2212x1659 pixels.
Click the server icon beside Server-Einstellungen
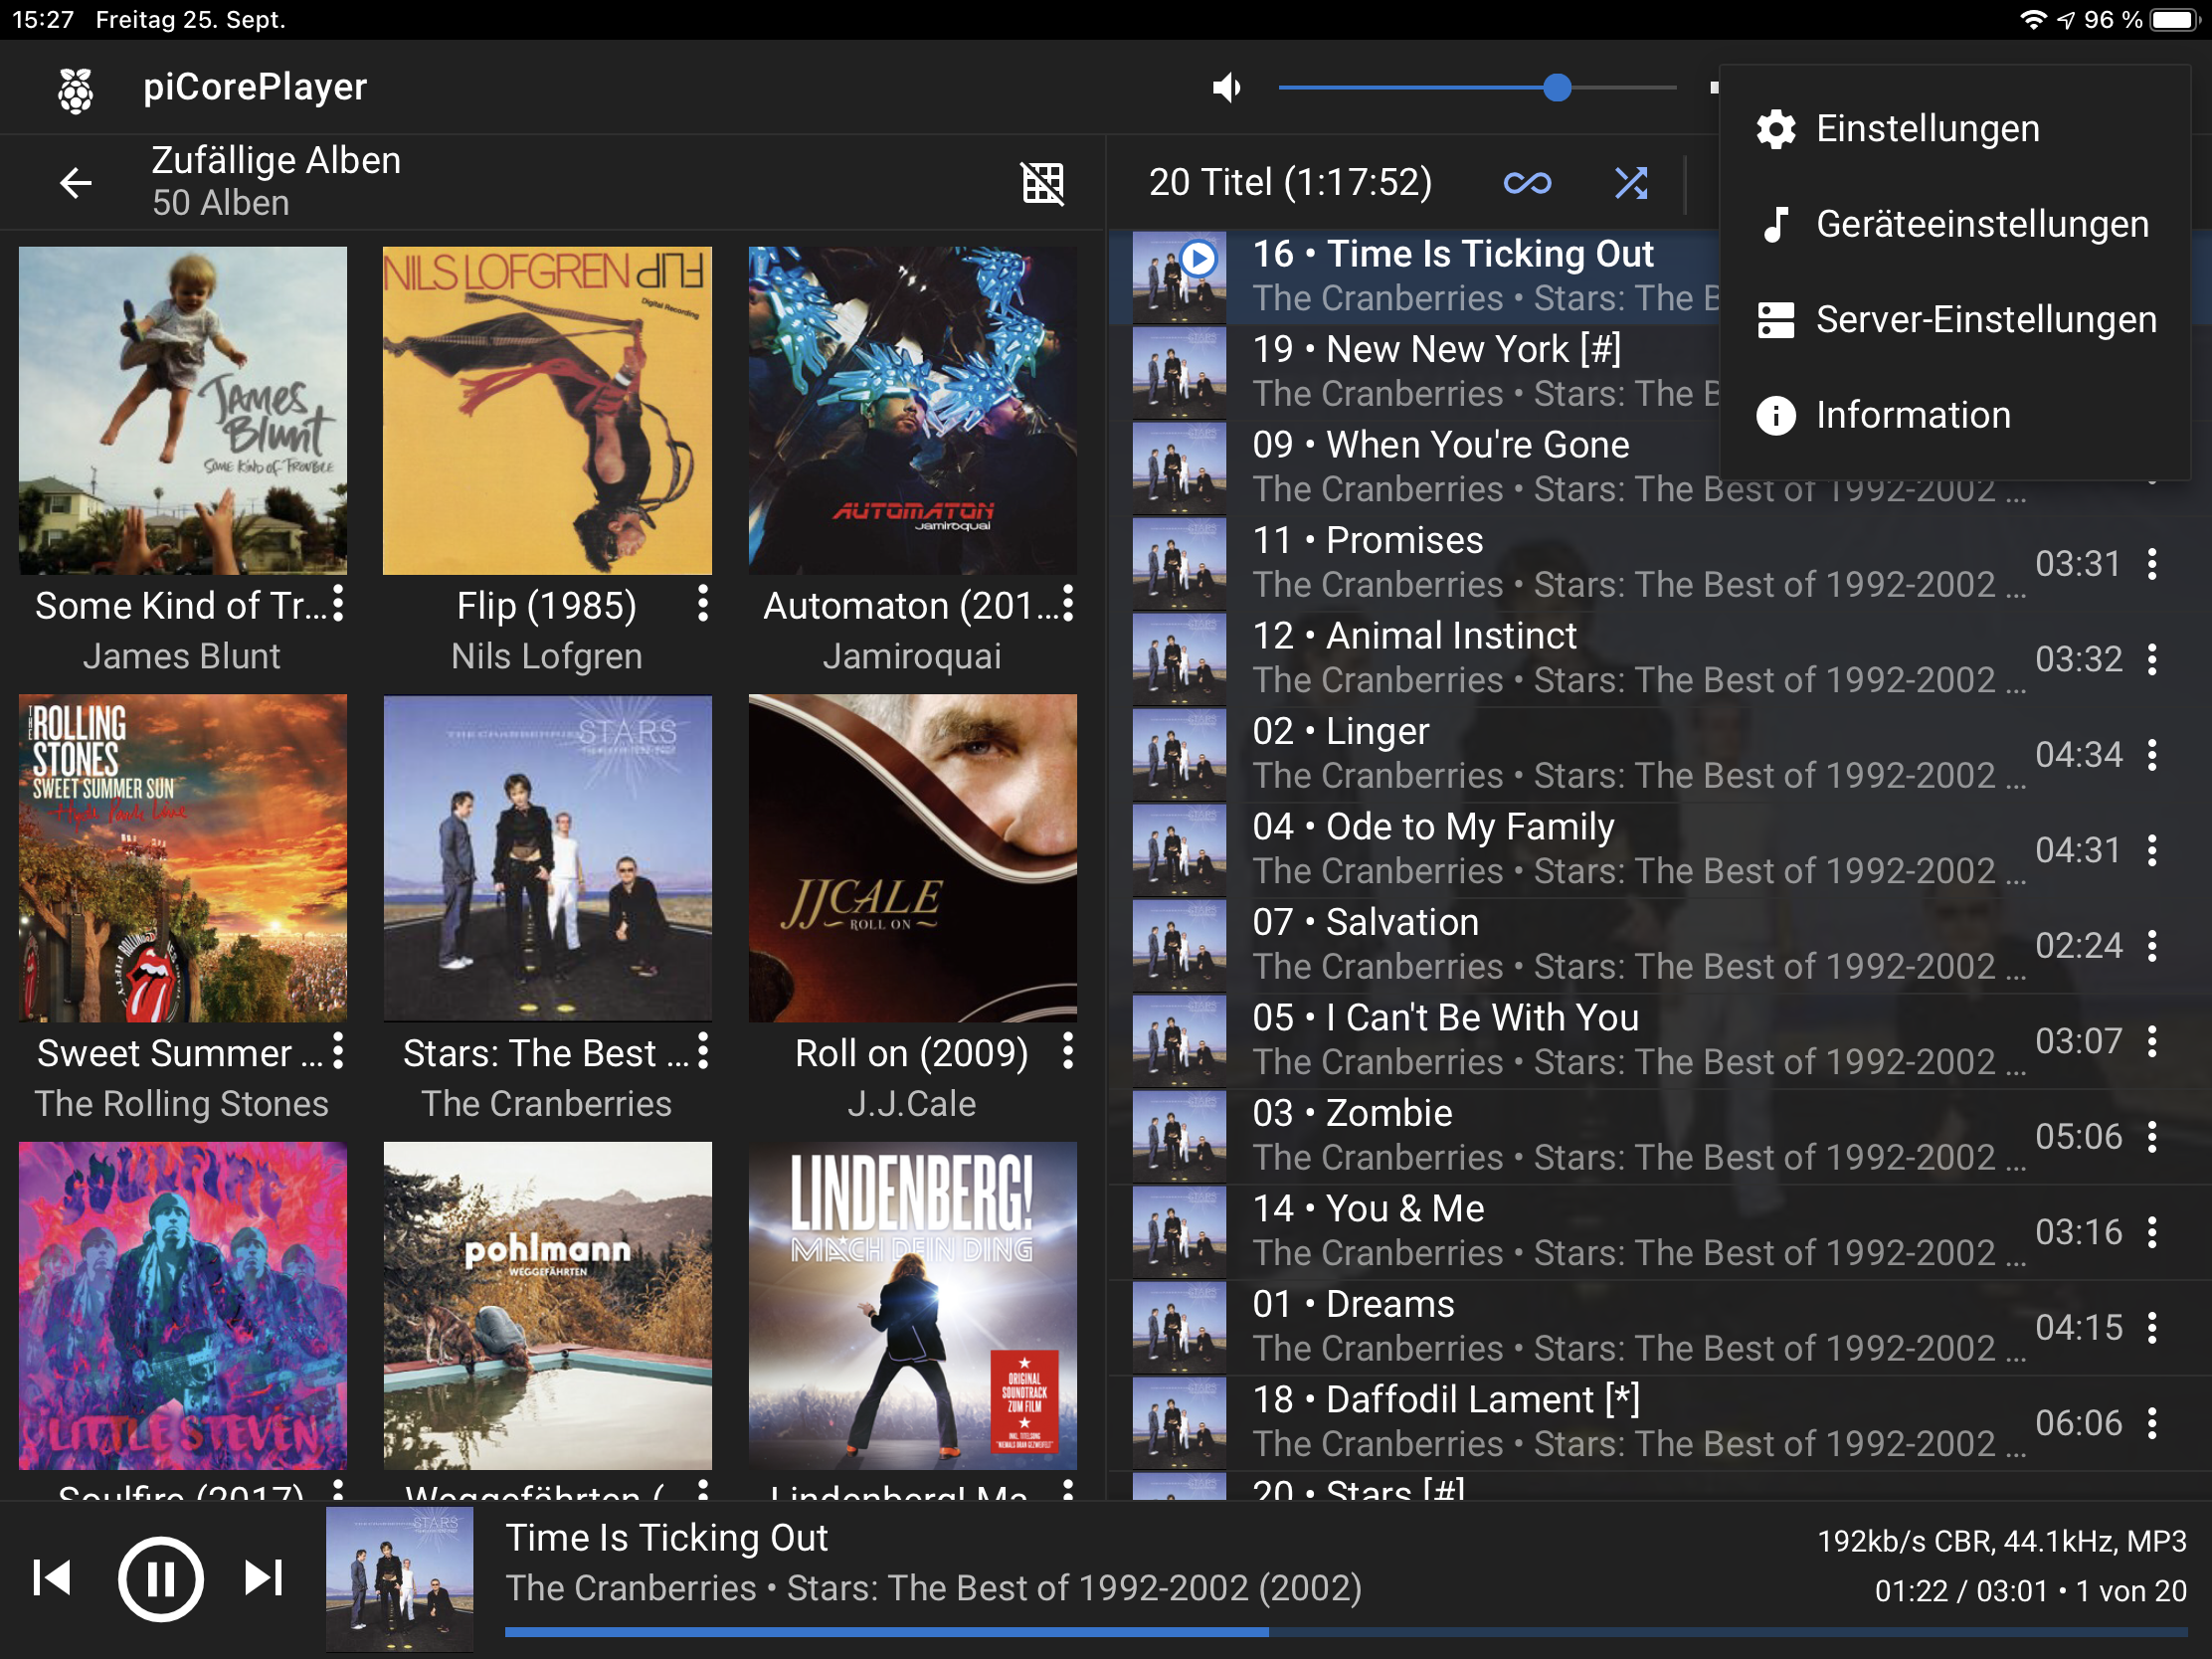tap(1776, 320)
